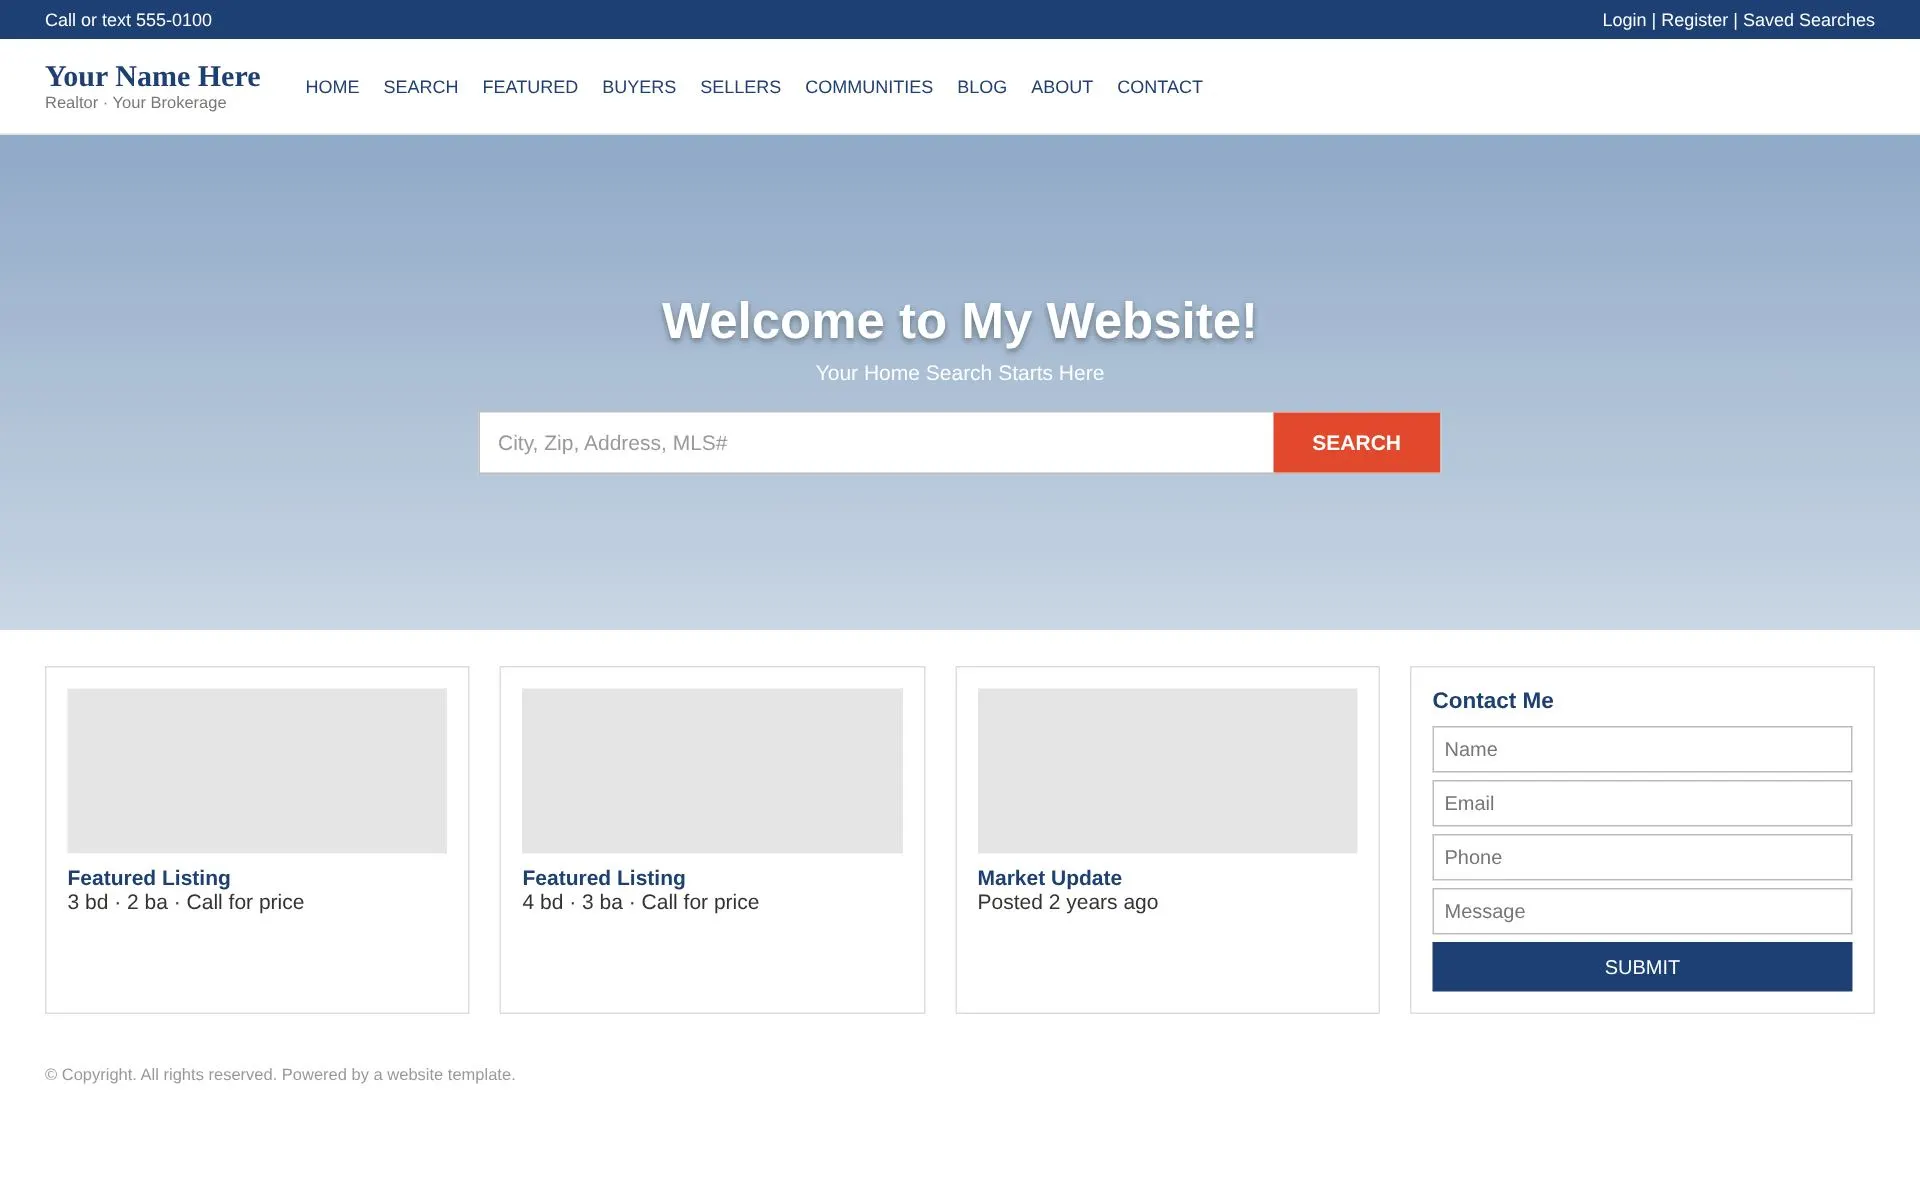Click the Login link
Viewport: 1920px width, 1200px height.
point(1624,20)
